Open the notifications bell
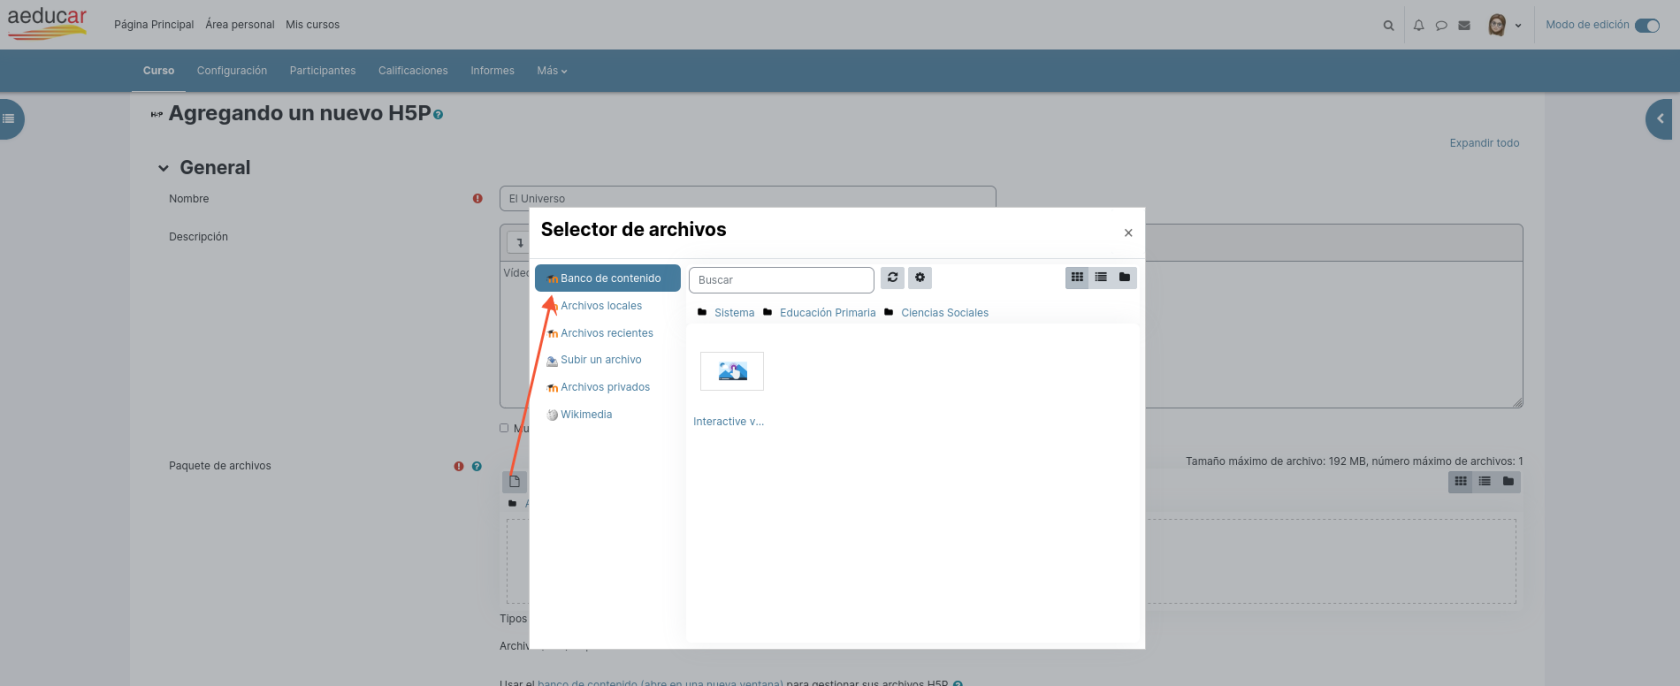Screen dimensions: 1680x686 click(1418, 26)
